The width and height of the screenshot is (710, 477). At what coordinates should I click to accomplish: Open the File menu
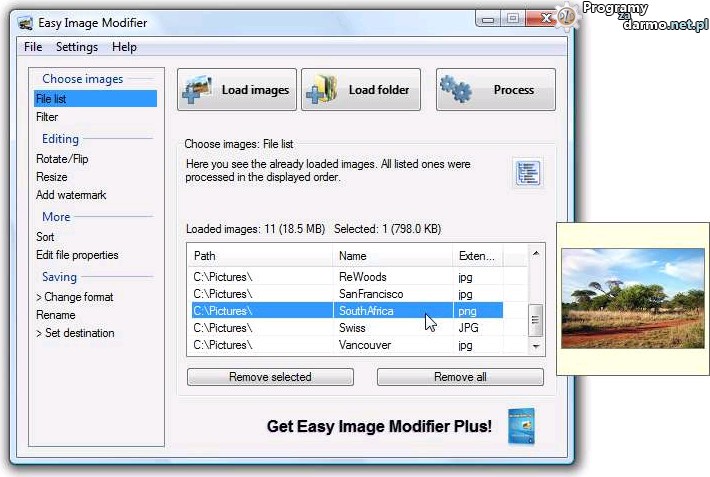33,47
